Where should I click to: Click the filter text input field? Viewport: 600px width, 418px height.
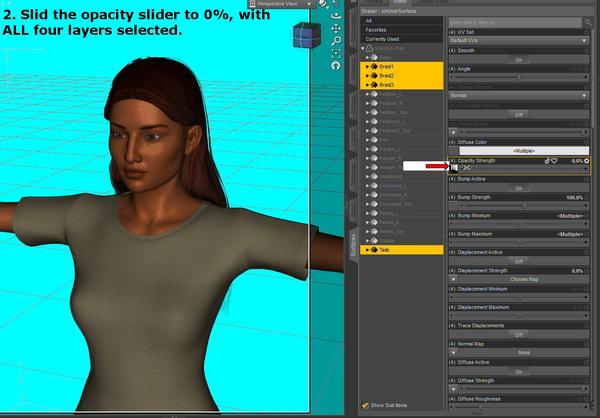515,23
